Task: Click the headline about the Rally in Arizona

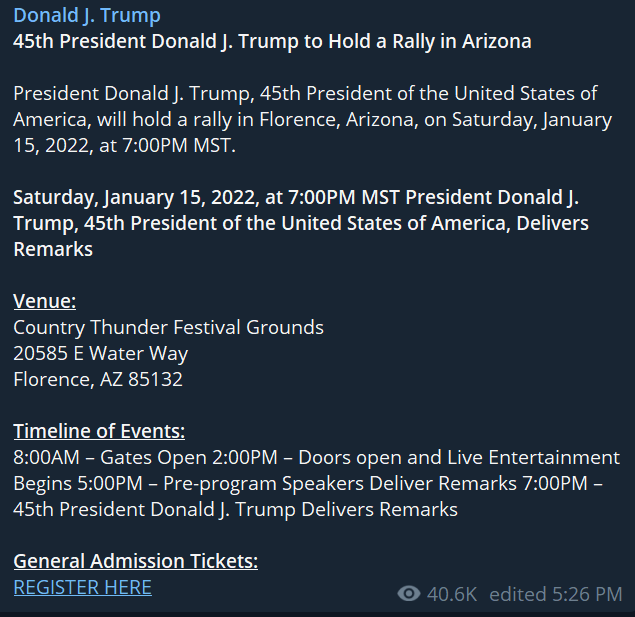Action: (x=272, y=42)
